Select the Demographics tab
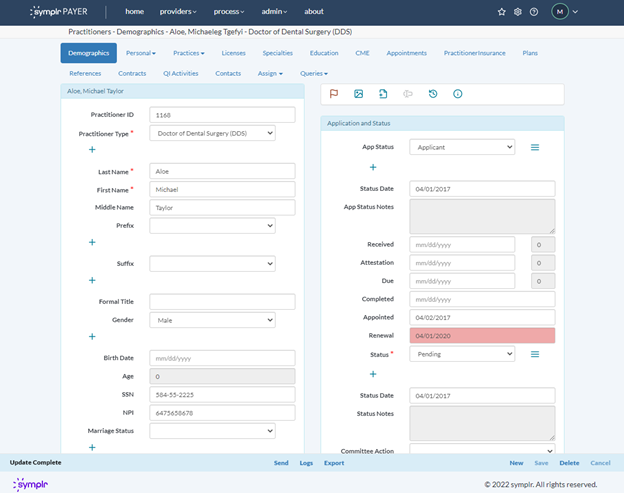 [x=89, y=53]
